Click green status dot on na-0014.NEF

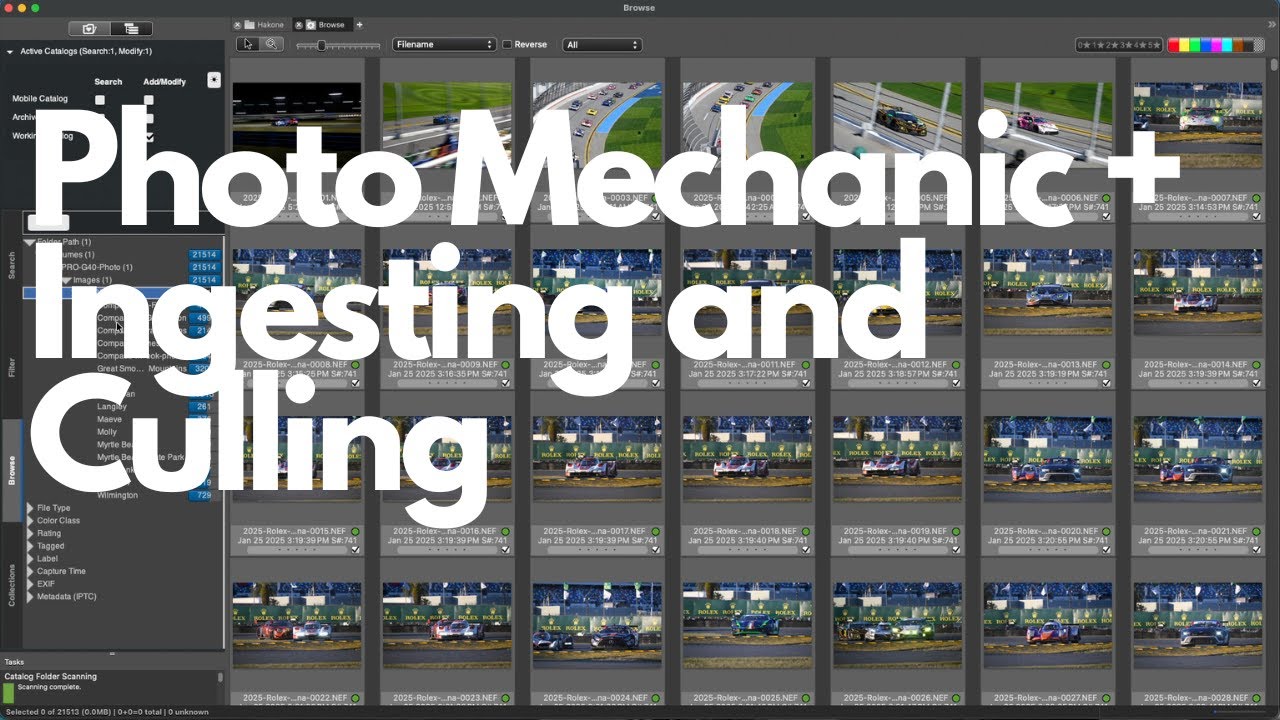coord(1256,365)
